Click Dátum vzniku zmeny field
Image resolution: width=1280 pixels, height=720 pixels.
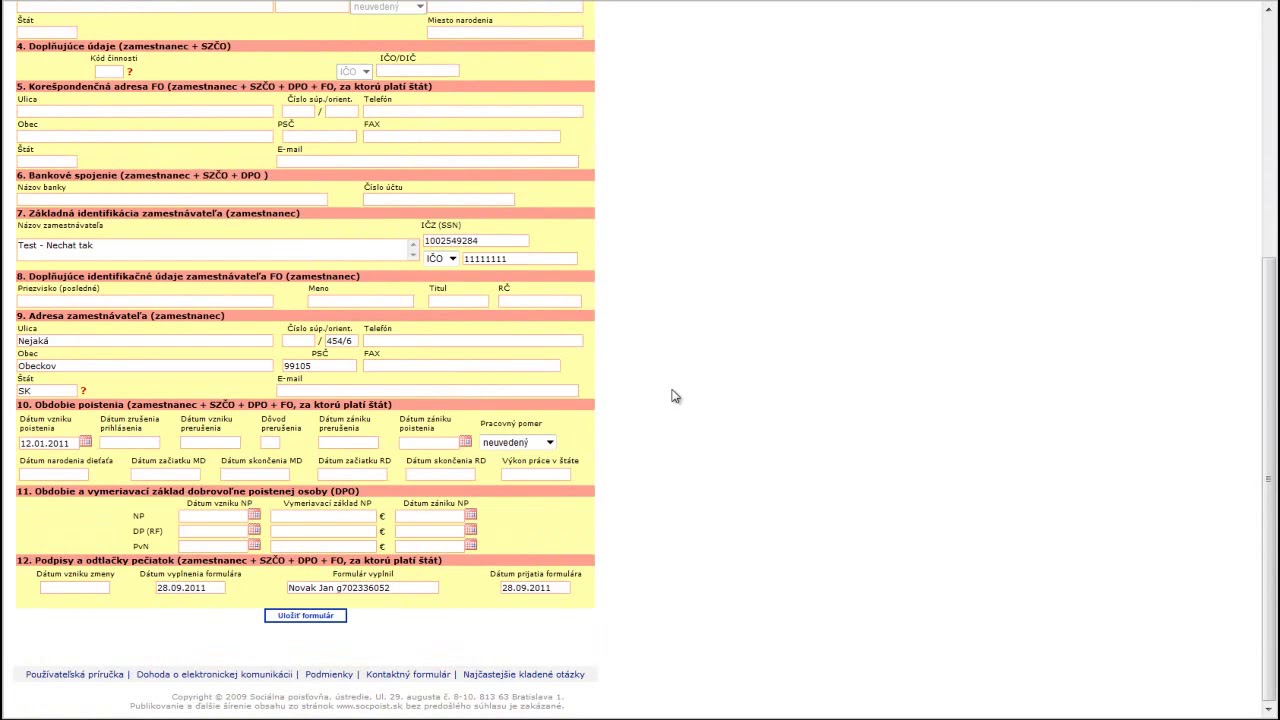point(75,588)
